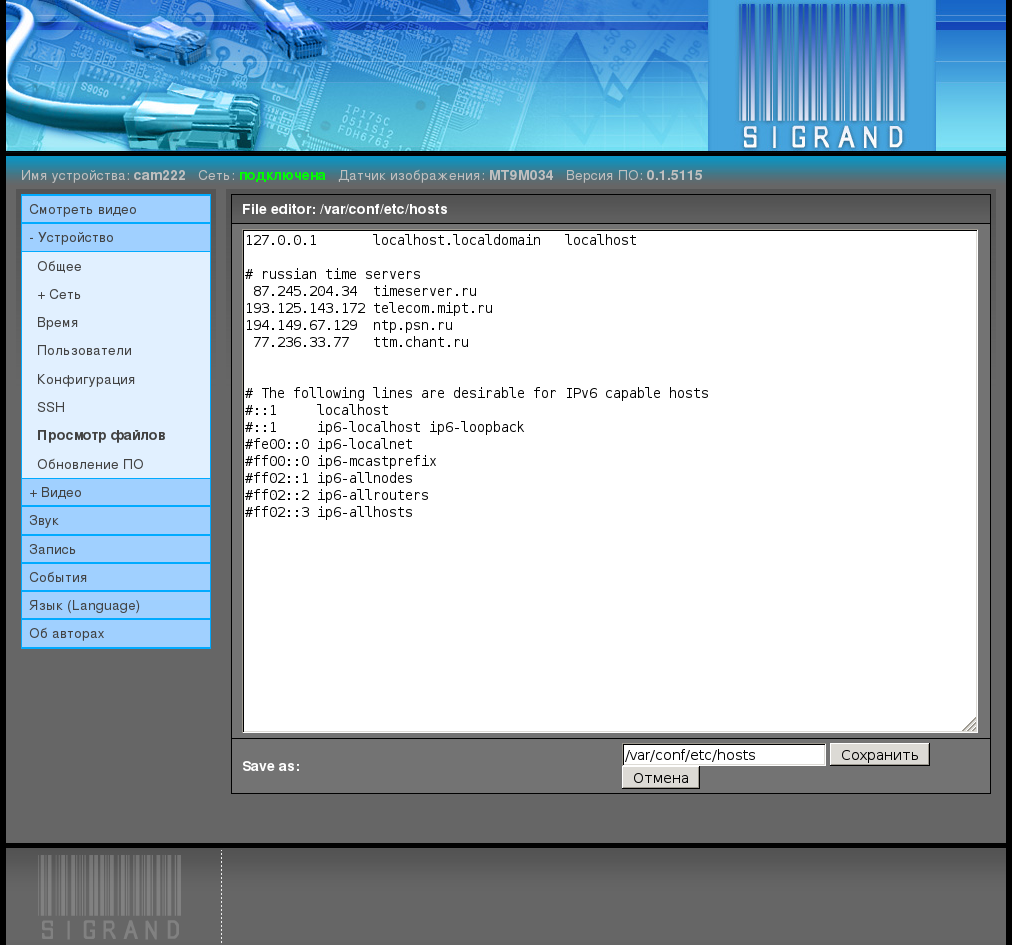The image size is (1012, 945).
Task: Click the timeserver.ru host entry
Action: click(365, 291)
